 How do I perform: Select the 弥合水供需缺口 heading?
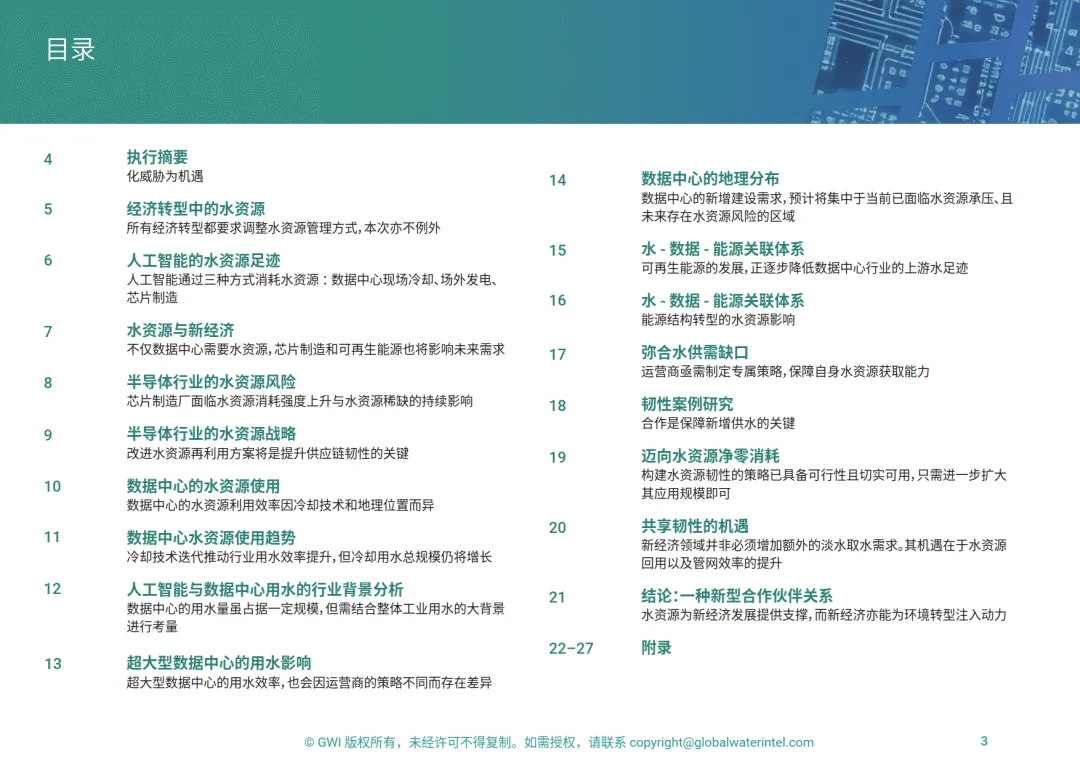[695, 352]
